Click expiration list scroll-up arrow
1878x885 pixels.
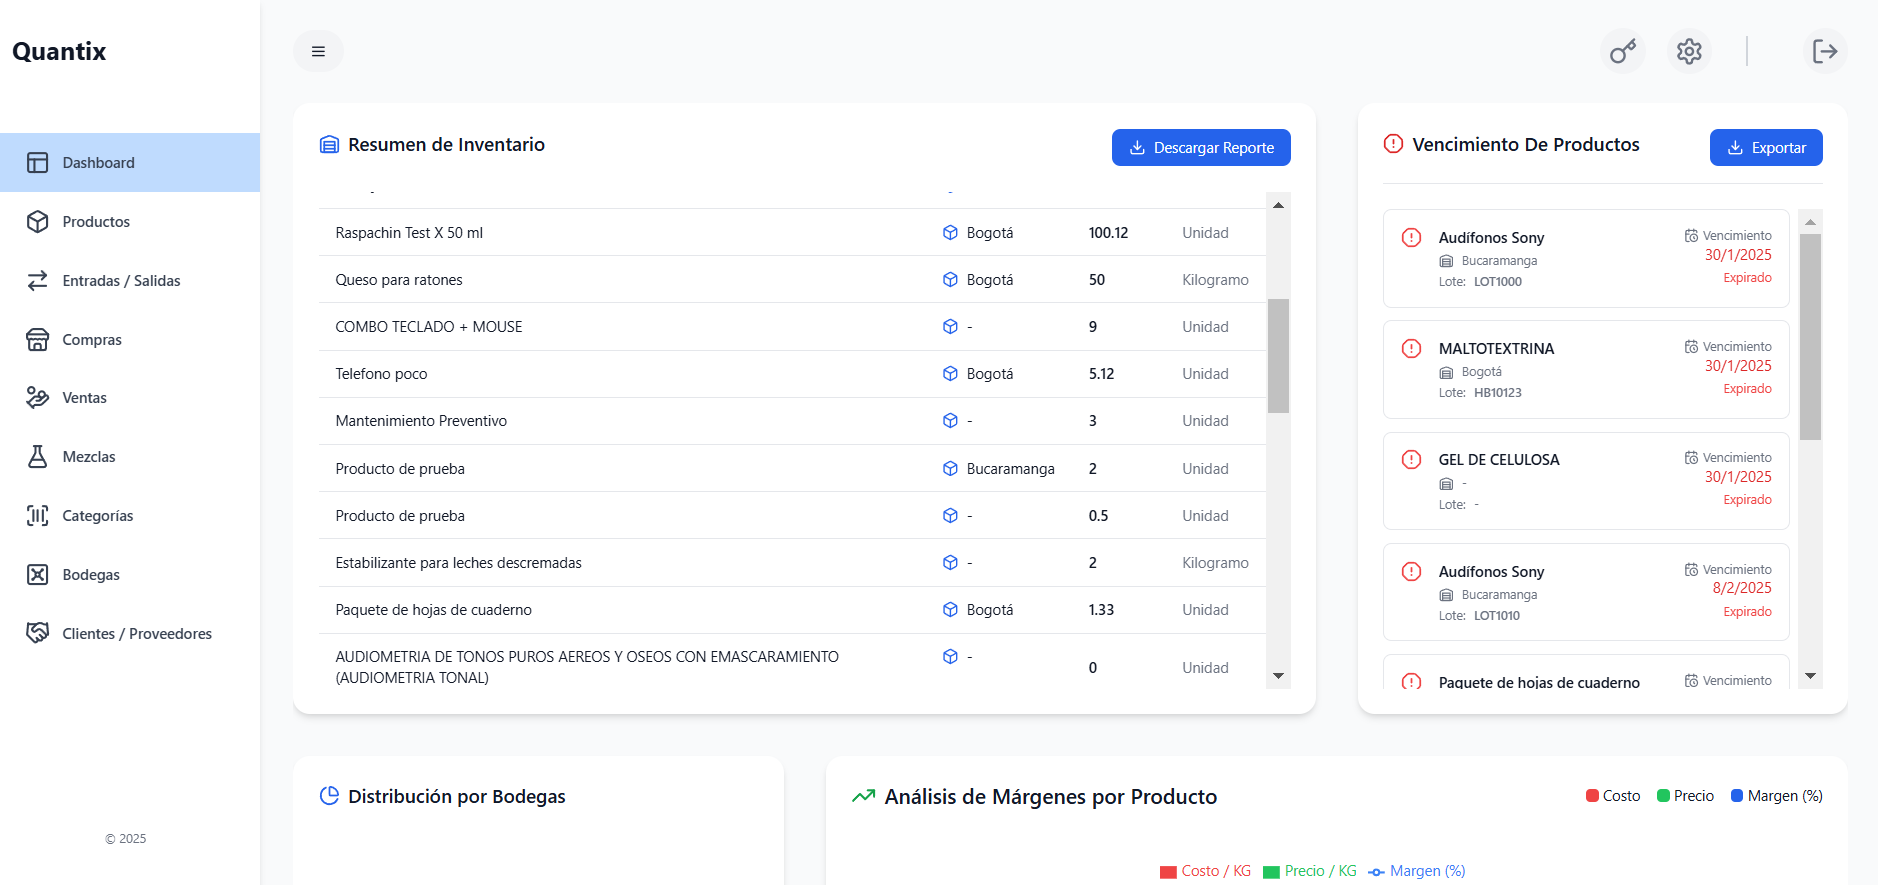pos(1810,222)
